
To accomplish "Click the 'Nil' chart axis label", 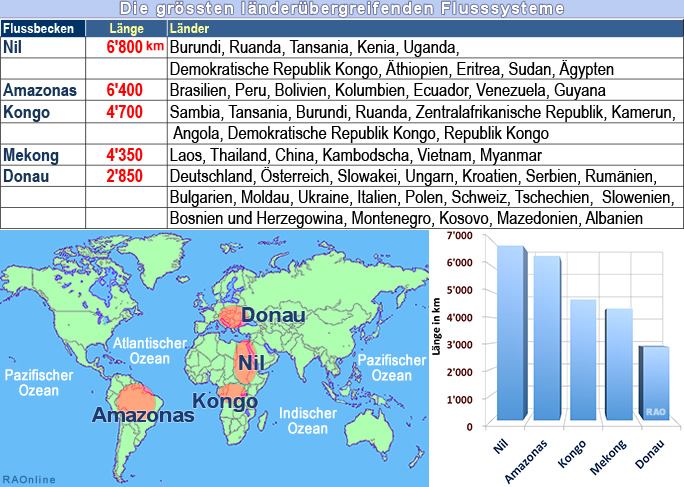I will pos(501,446).
